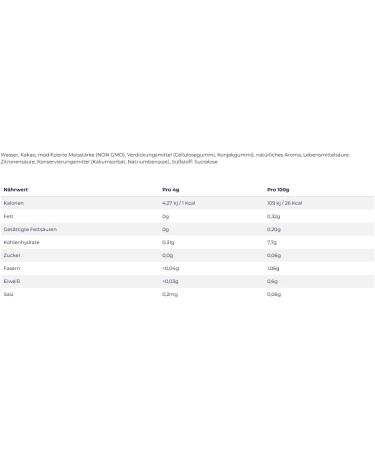Select the Pro 100g column header

pyautogui.click(x=278, y=190)
